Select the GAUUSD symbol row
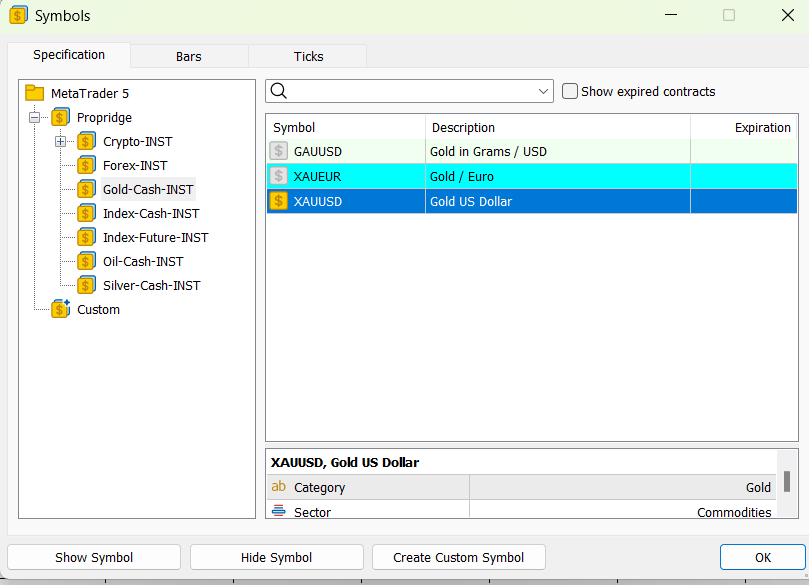Viewport: 809px width, 585px height. [x=532, y=151]
